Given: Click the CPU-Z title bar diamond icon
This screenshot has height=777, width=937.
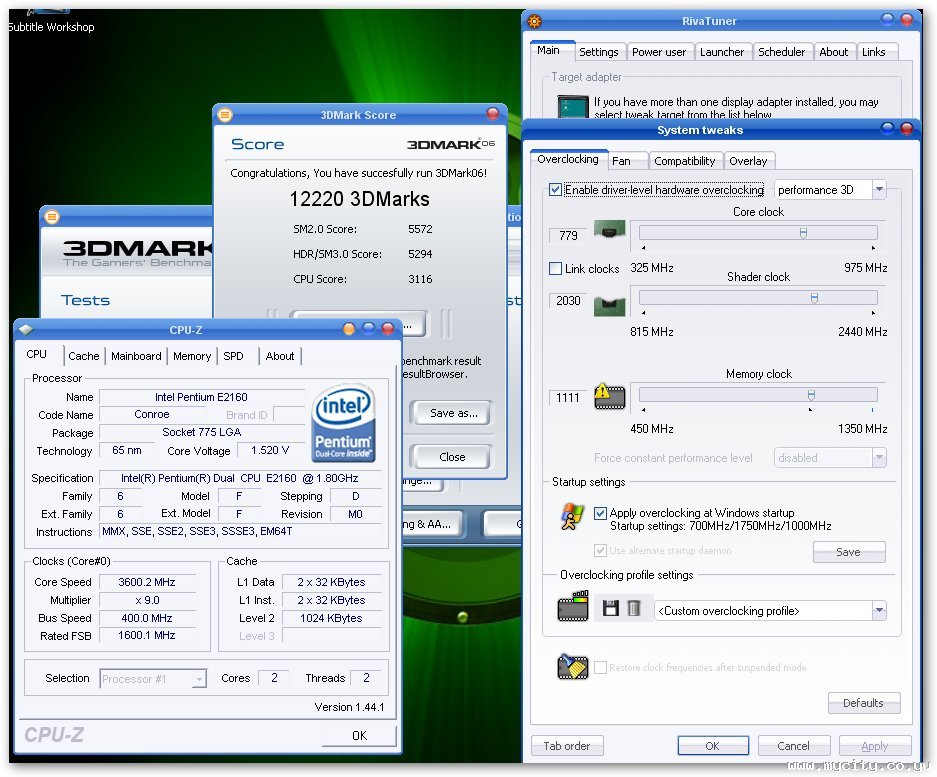Looking at the screenshot, I should click(26, 329).
